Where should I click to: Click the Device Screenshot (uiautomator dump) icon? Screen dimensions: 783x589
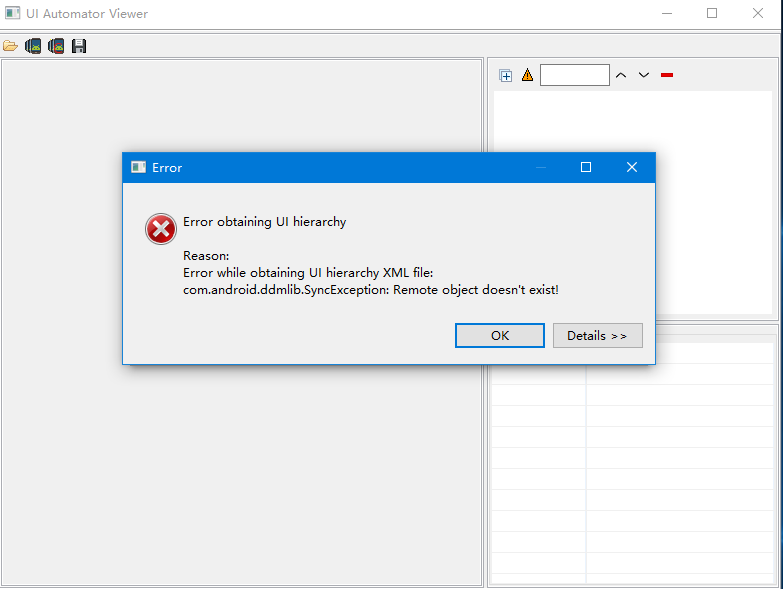tap(33, 46)
